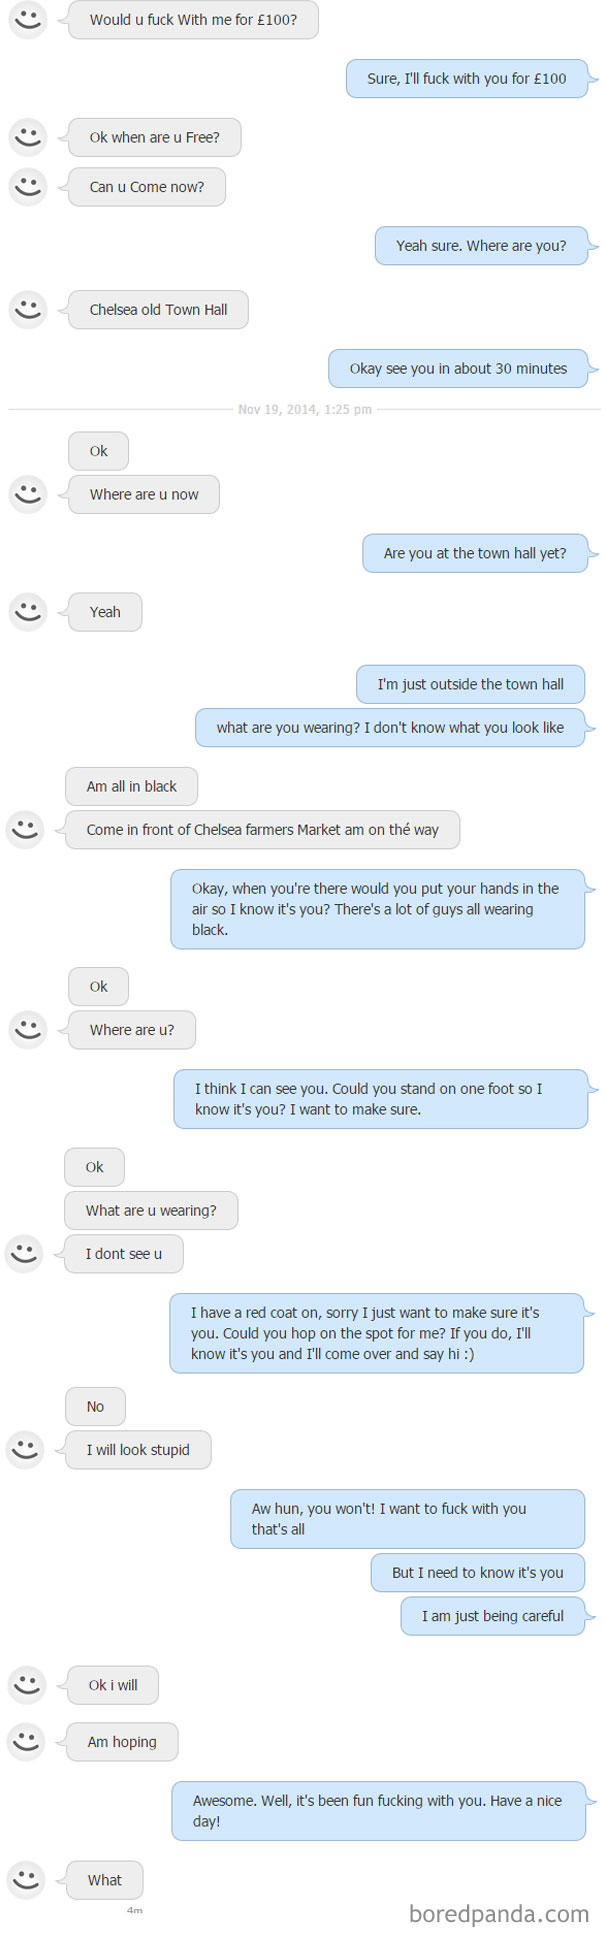Tap the 'No' reply bubble
The height and width of the screenshot is (1939, 605).
coord(94,1406)
